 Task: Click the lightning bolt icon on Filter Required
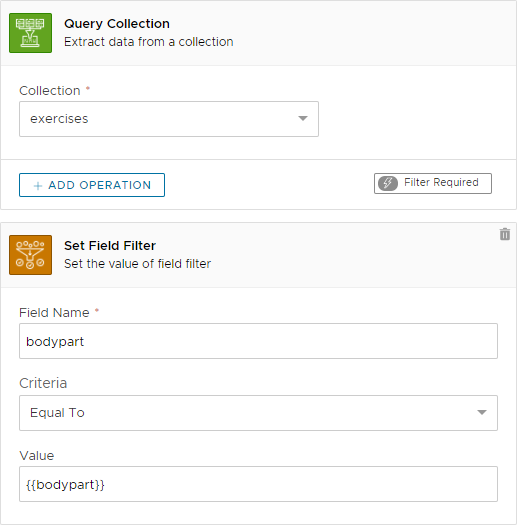pyautogui.click(x=388, y=183)
